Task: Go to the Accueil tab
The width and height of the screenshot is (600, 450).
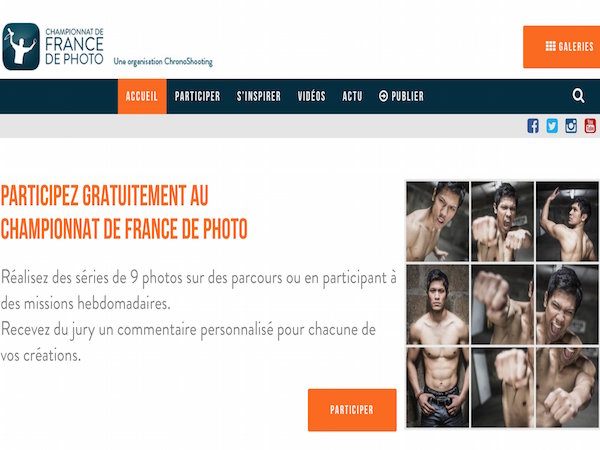Action: tap(142, 96)
